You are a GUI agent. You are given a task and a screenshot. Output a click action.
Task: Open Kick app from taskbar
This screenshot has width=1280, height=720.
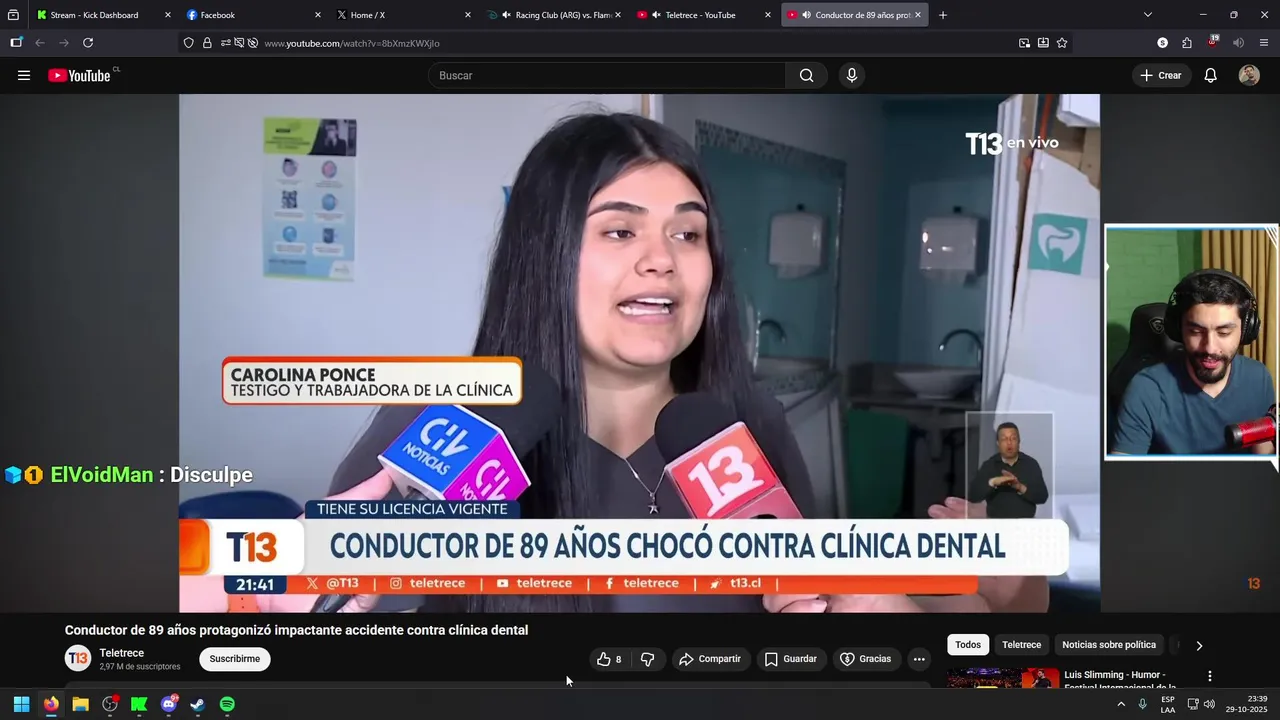139,704
